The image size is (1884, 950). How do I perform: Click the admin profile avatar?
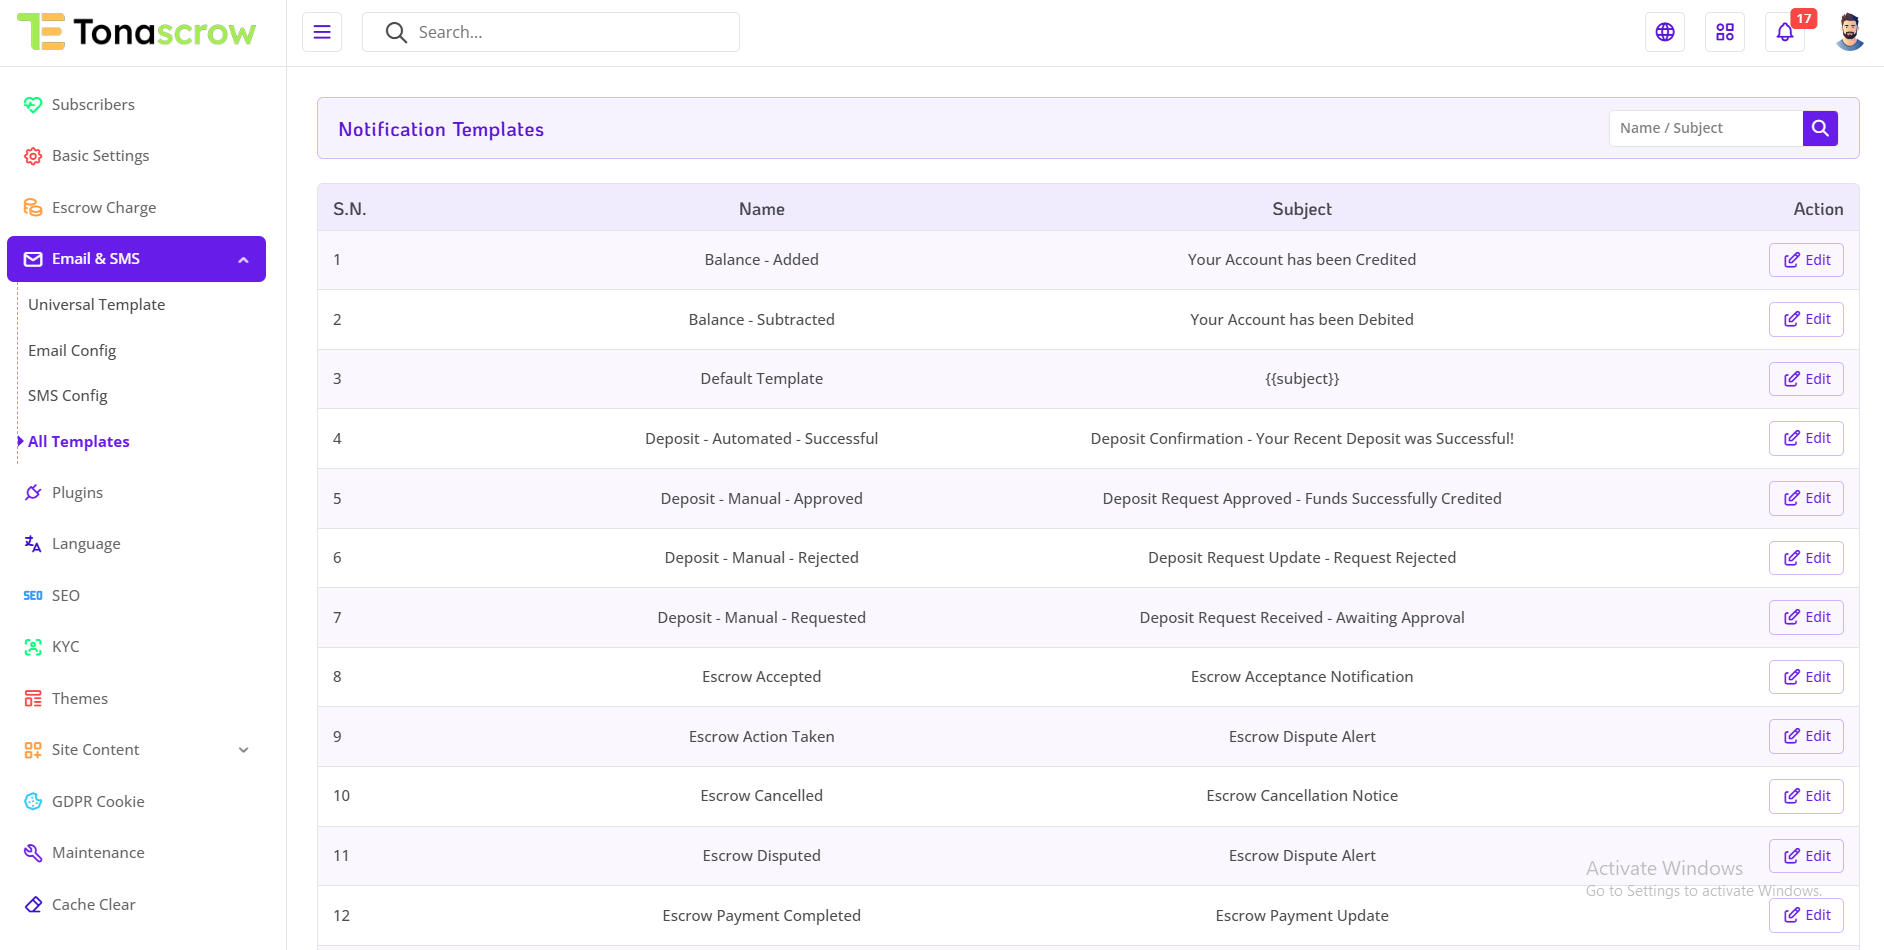click(1850, 32)
